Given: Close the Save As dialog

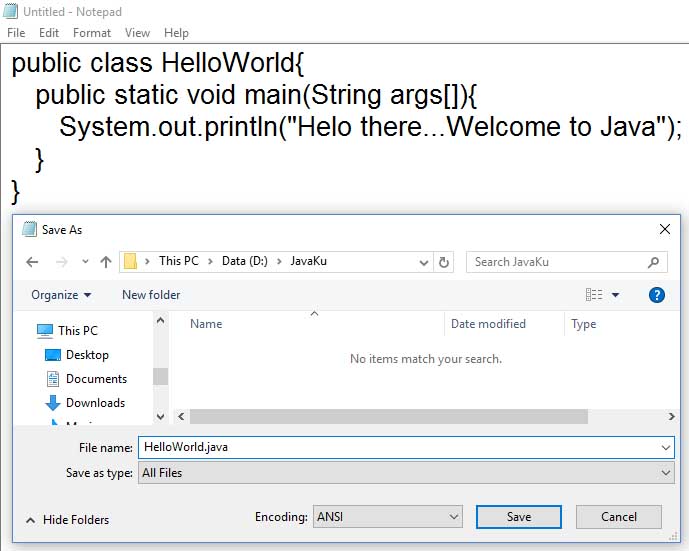Looking at the screenshot, I should pos(665,229).
